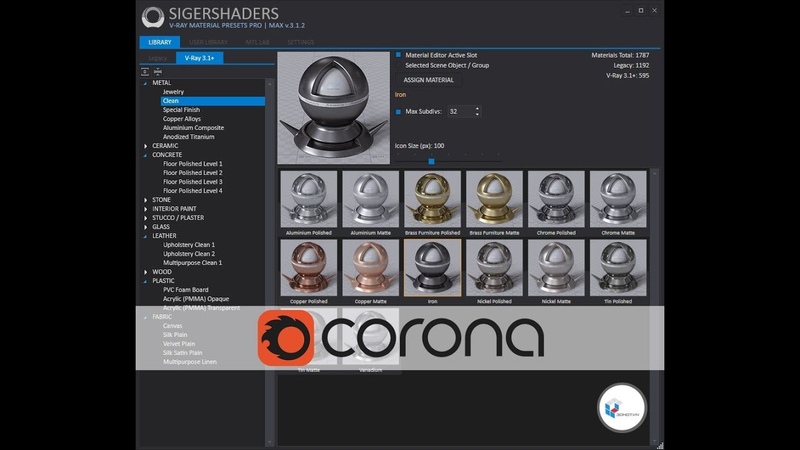
Task: Enable Material Editor Active Slot option
Action: pos(398,55)
